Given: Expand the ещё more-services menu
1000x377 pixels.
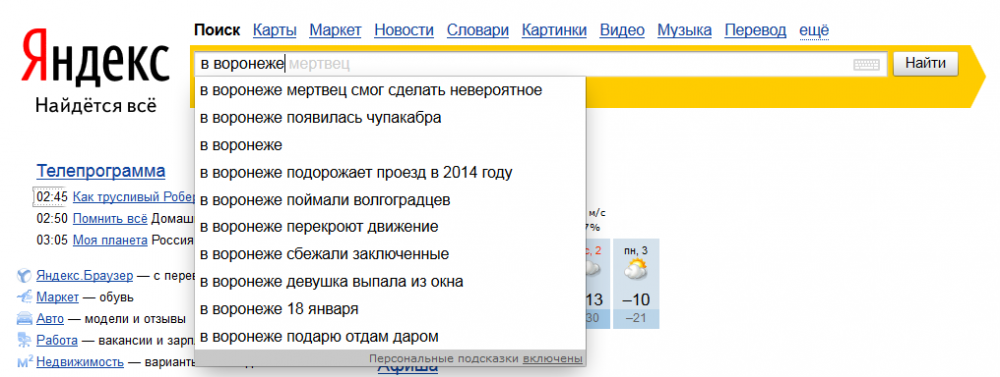Looking at the screenshot, I should click(814, 30).
